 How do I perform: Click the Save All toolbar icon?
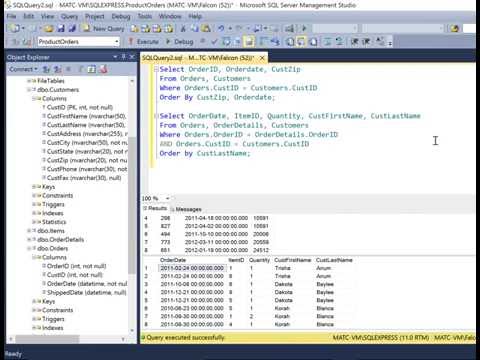point(72,29)
